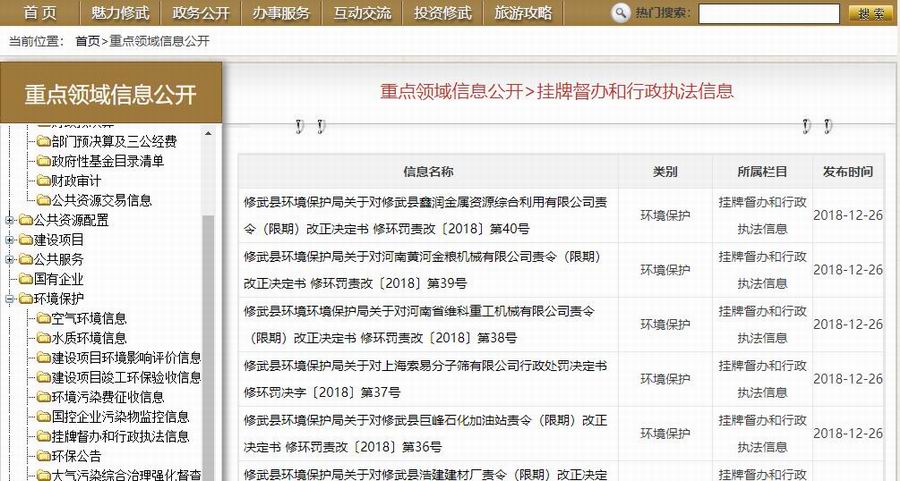Click folder icon beside 公共资源配置
This screenshot has height=481, width=900.
(26, 220)
